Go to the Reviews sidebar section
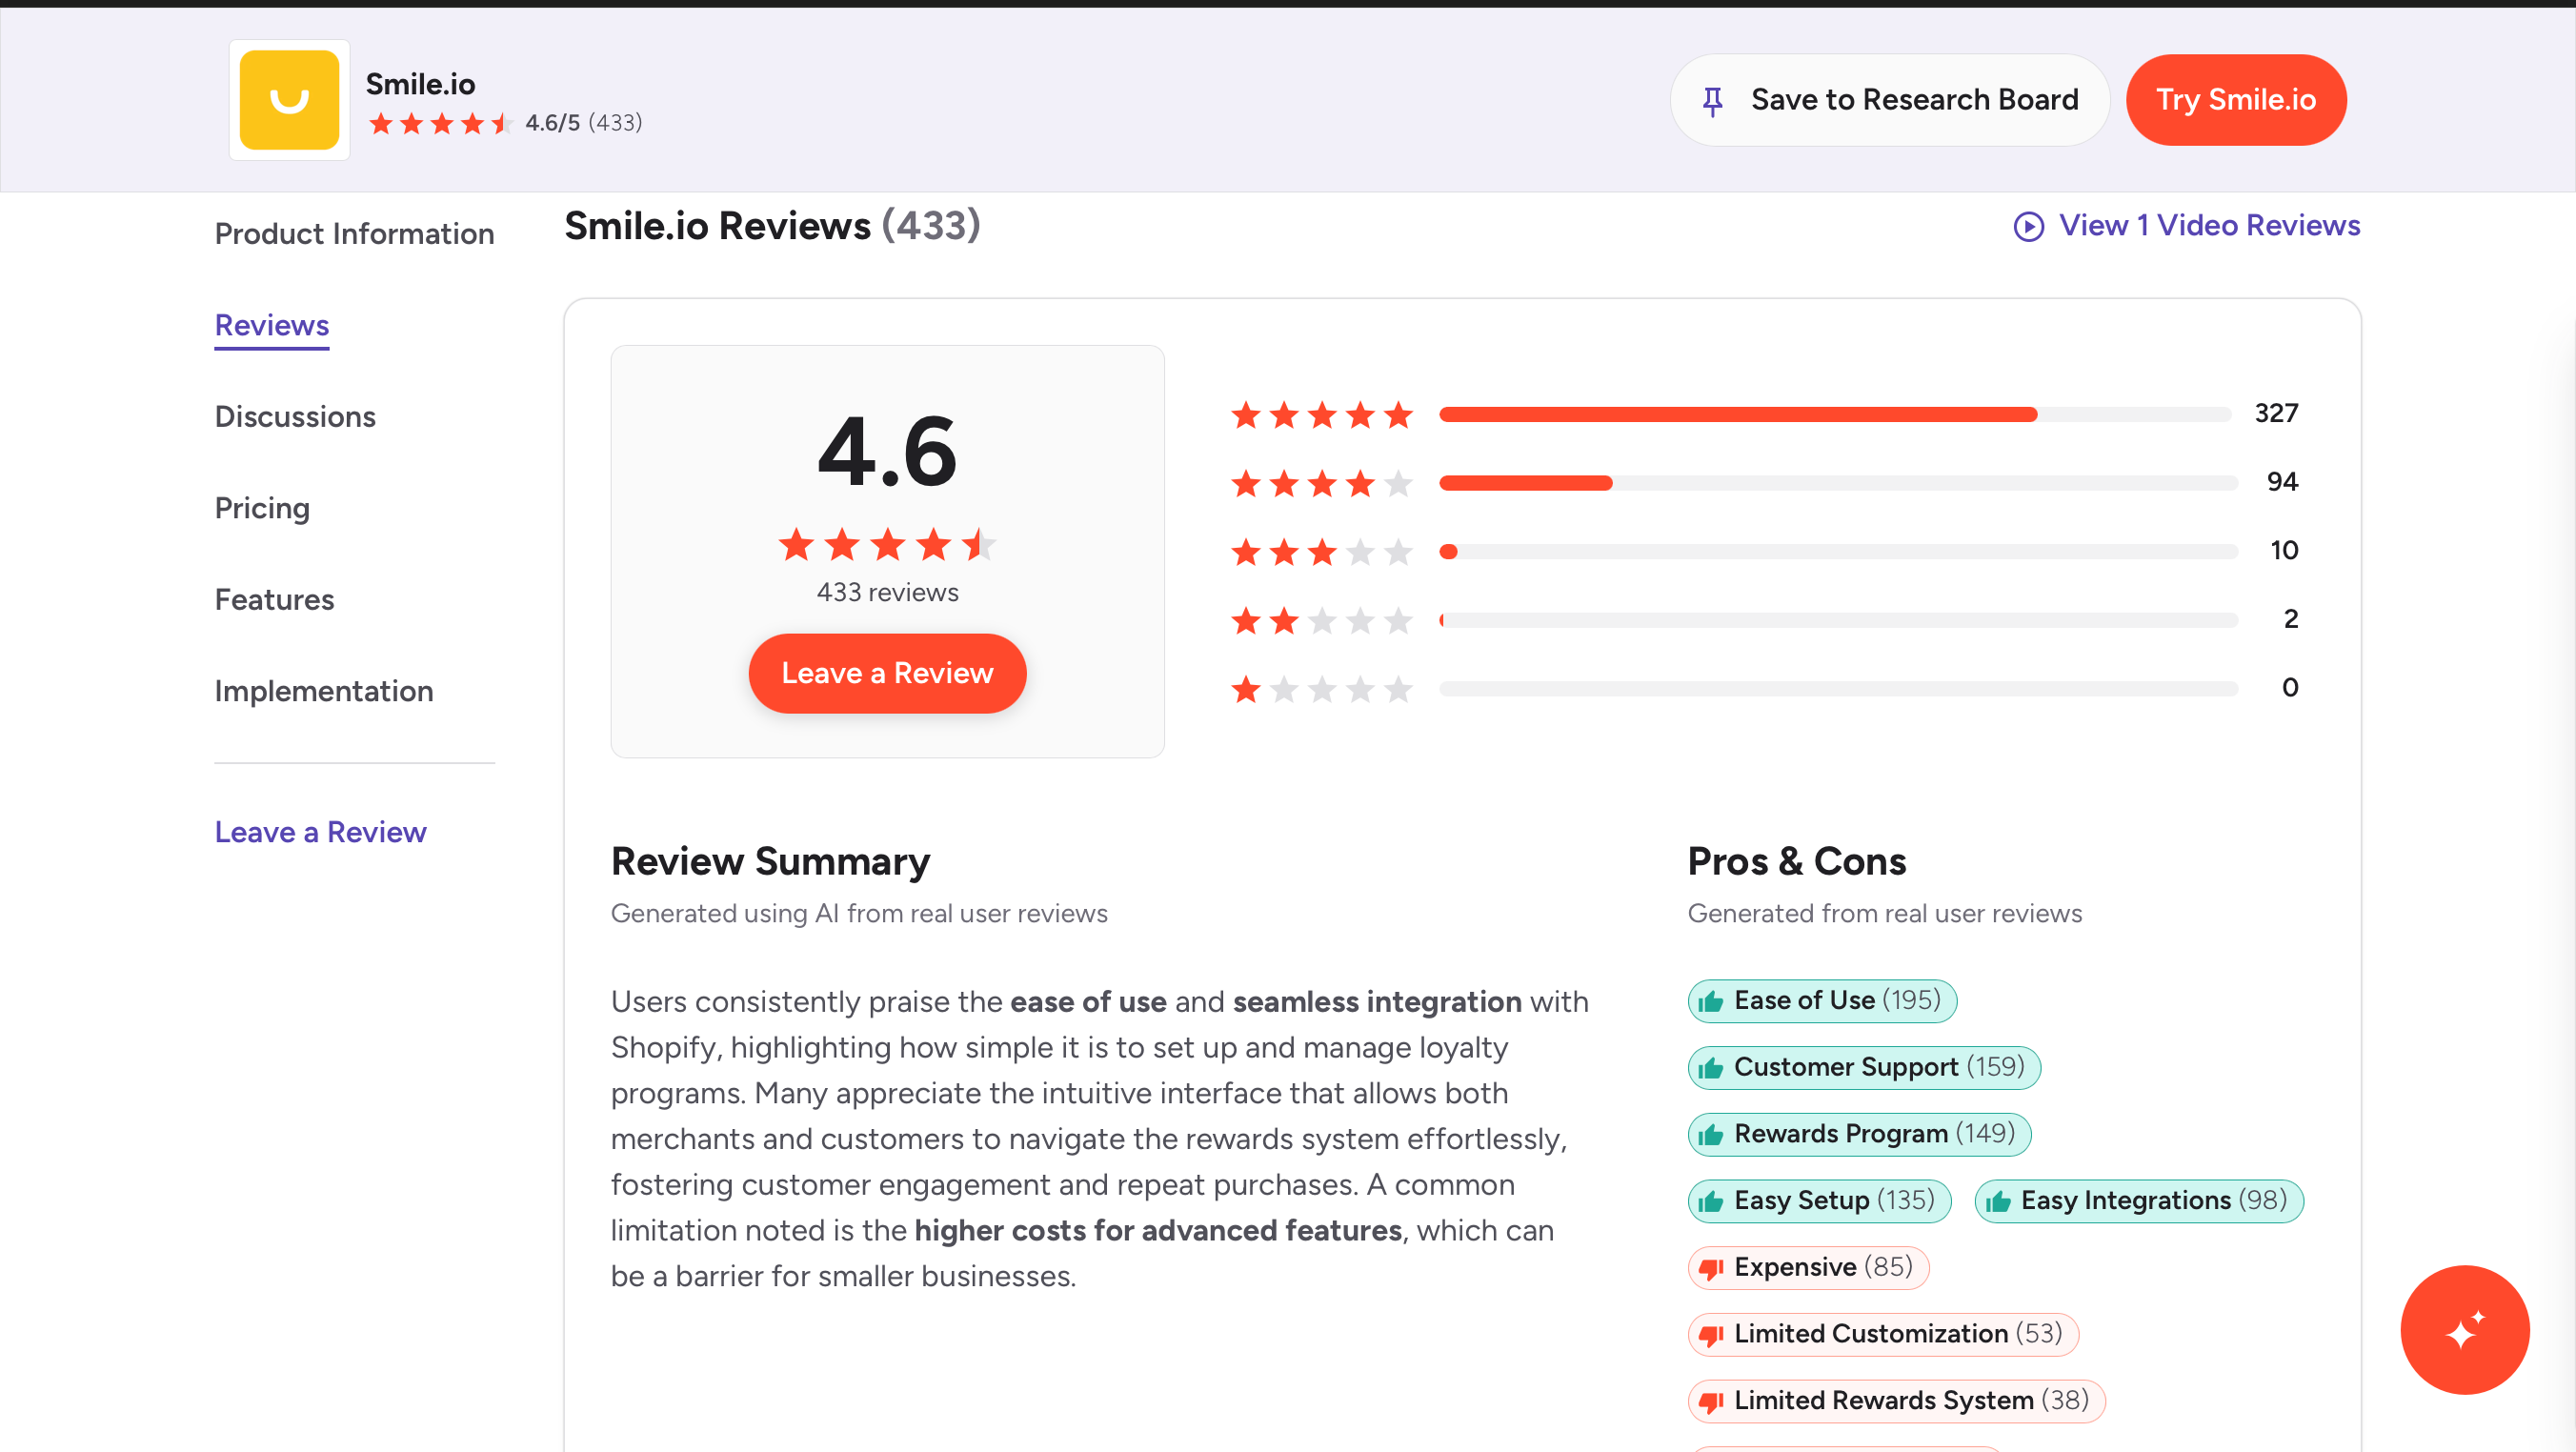 tap(272, 326)
